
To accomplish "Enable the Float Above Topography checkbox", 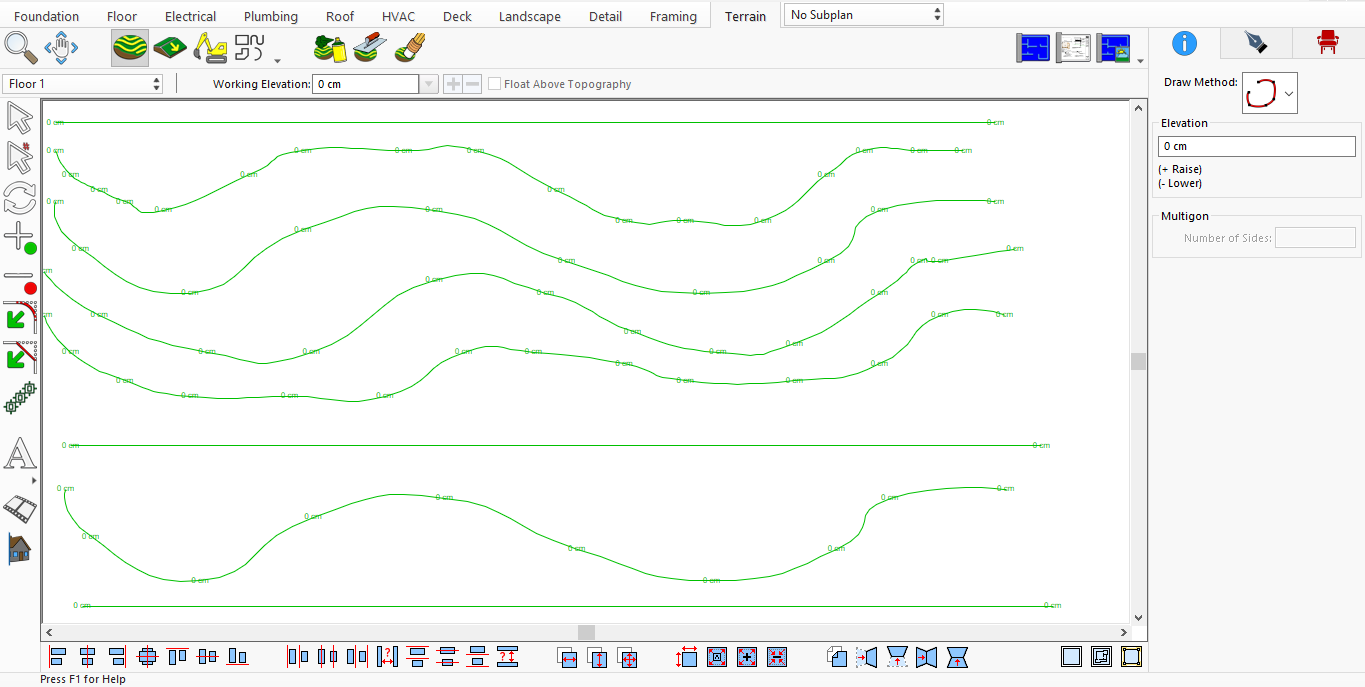I will coord(494,83).
